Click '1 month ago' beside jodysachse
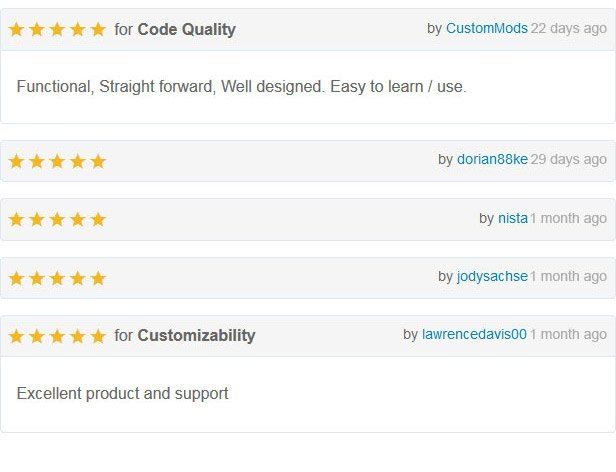 [x=568, y=276]
